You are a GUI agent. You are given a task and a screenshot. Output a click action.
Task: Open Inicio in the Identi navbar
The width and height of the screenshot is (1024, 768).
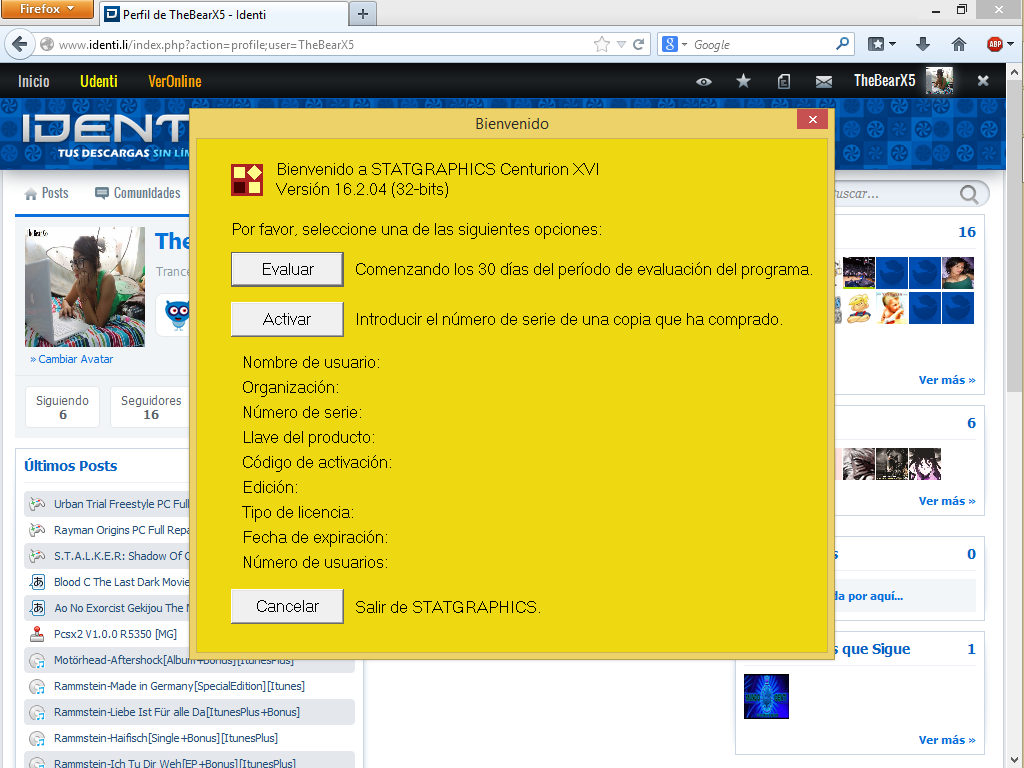coord(34,81)
